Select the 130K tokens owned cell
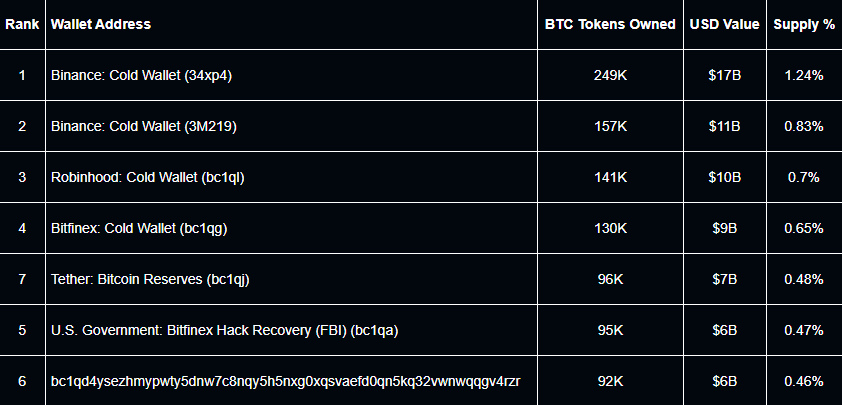The image size is (842, 405). [x=610, y=228]
